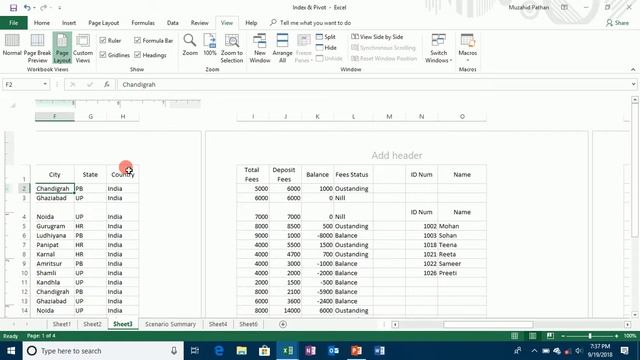Click the Redo arrow icon
Screen dimensions: 640x360
43,7
